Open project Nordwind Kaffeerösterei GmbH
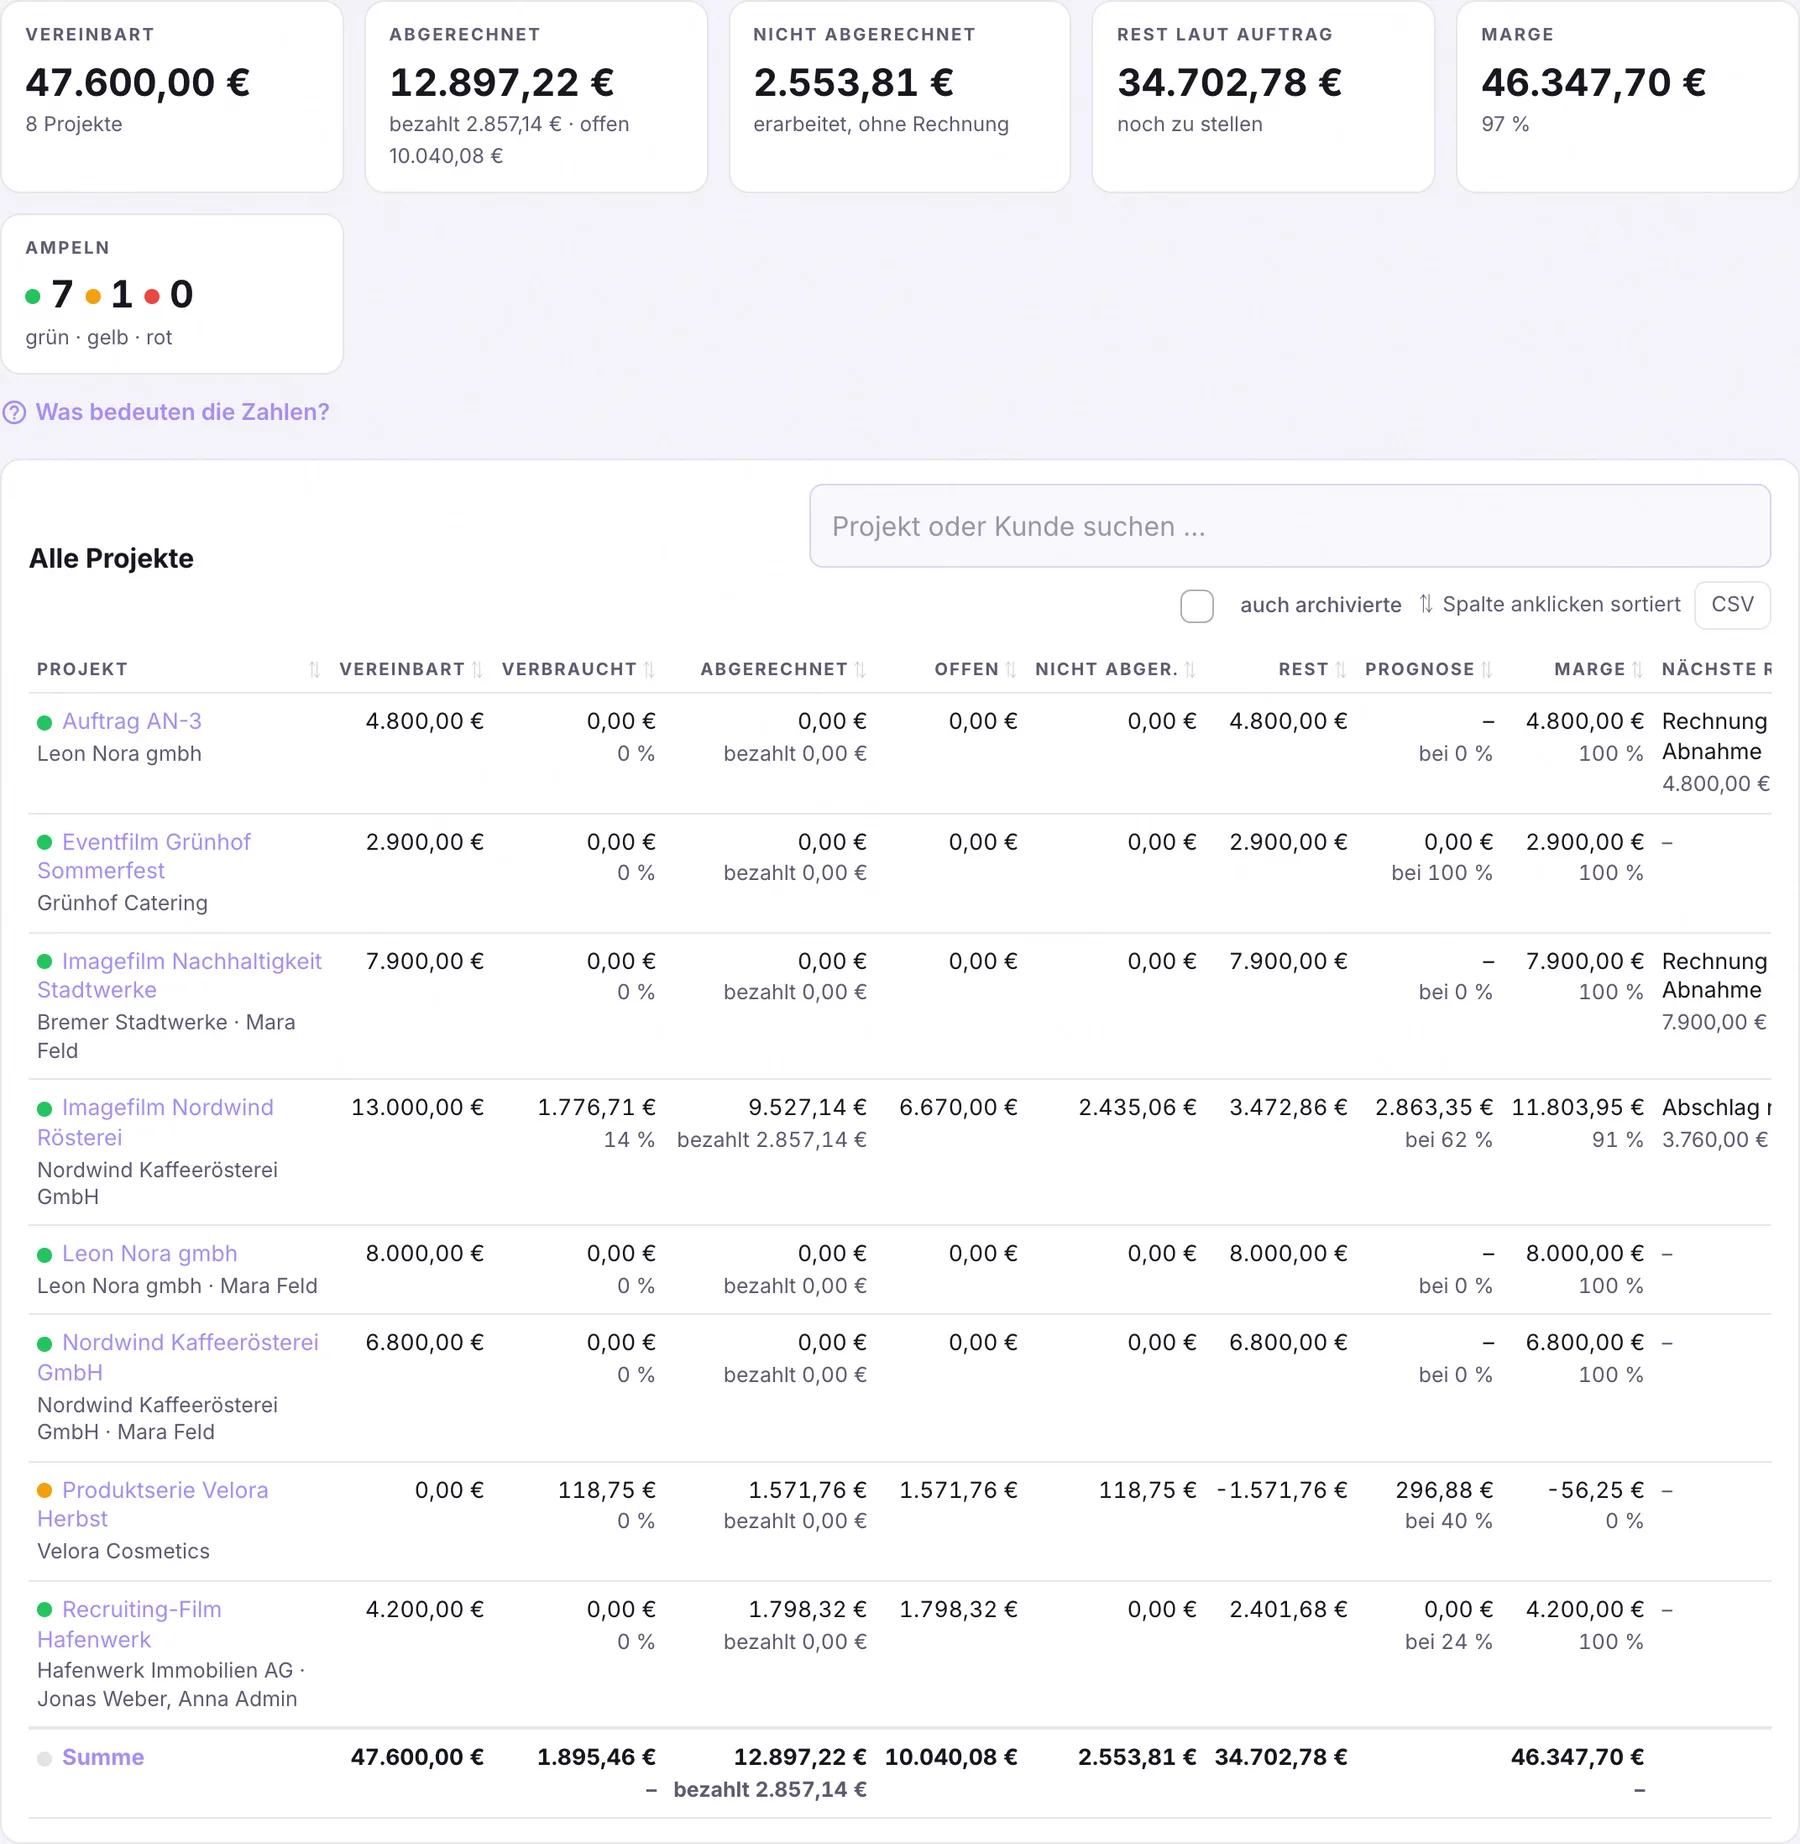 [x=178, y=1357]
